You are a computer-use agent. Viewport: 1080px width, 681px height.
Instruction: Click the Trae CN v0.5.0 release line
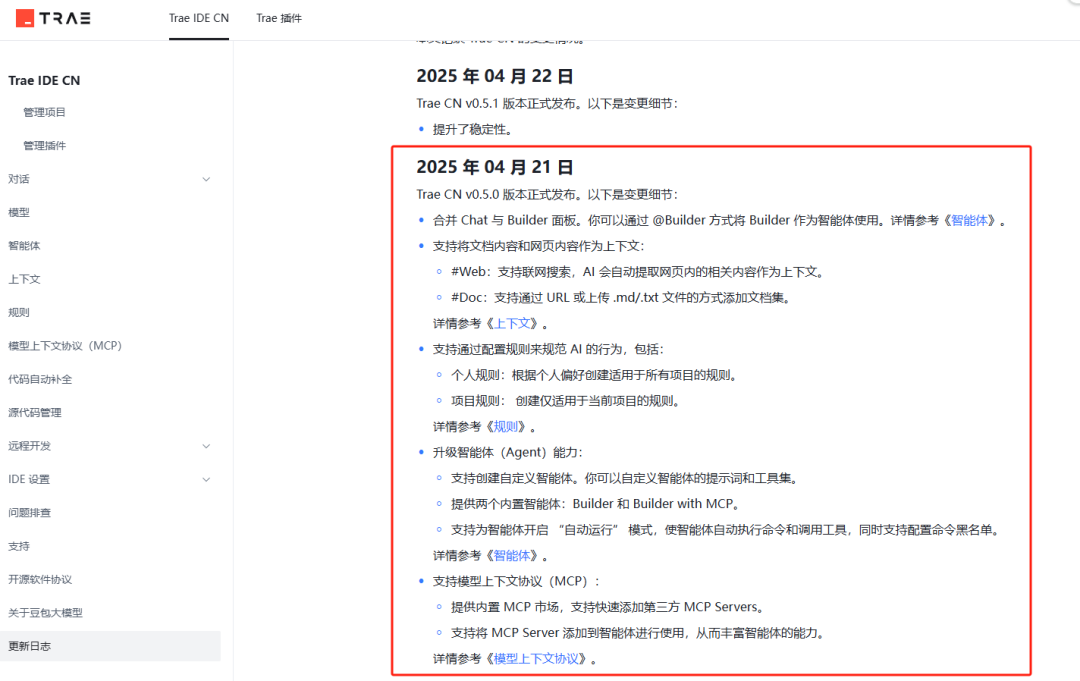point(547,195)
